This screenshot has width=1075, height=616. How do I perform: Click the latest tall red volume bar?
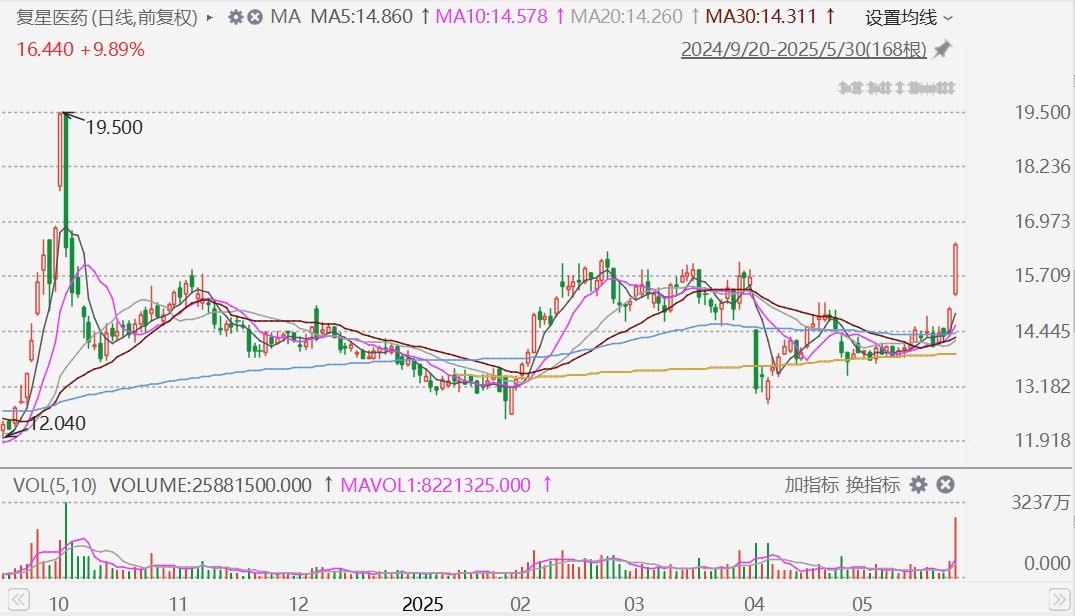pyautogui.click(x=956, y=547)
